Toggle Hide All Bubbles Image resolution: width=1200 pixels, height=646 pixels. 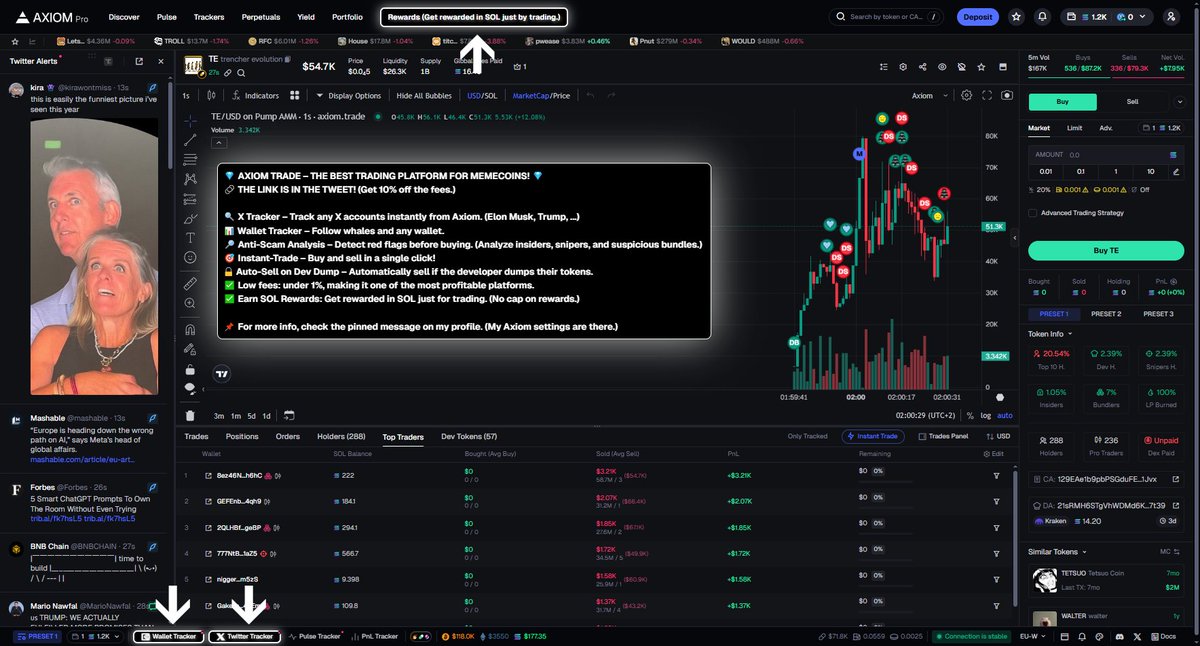(424, 96)
